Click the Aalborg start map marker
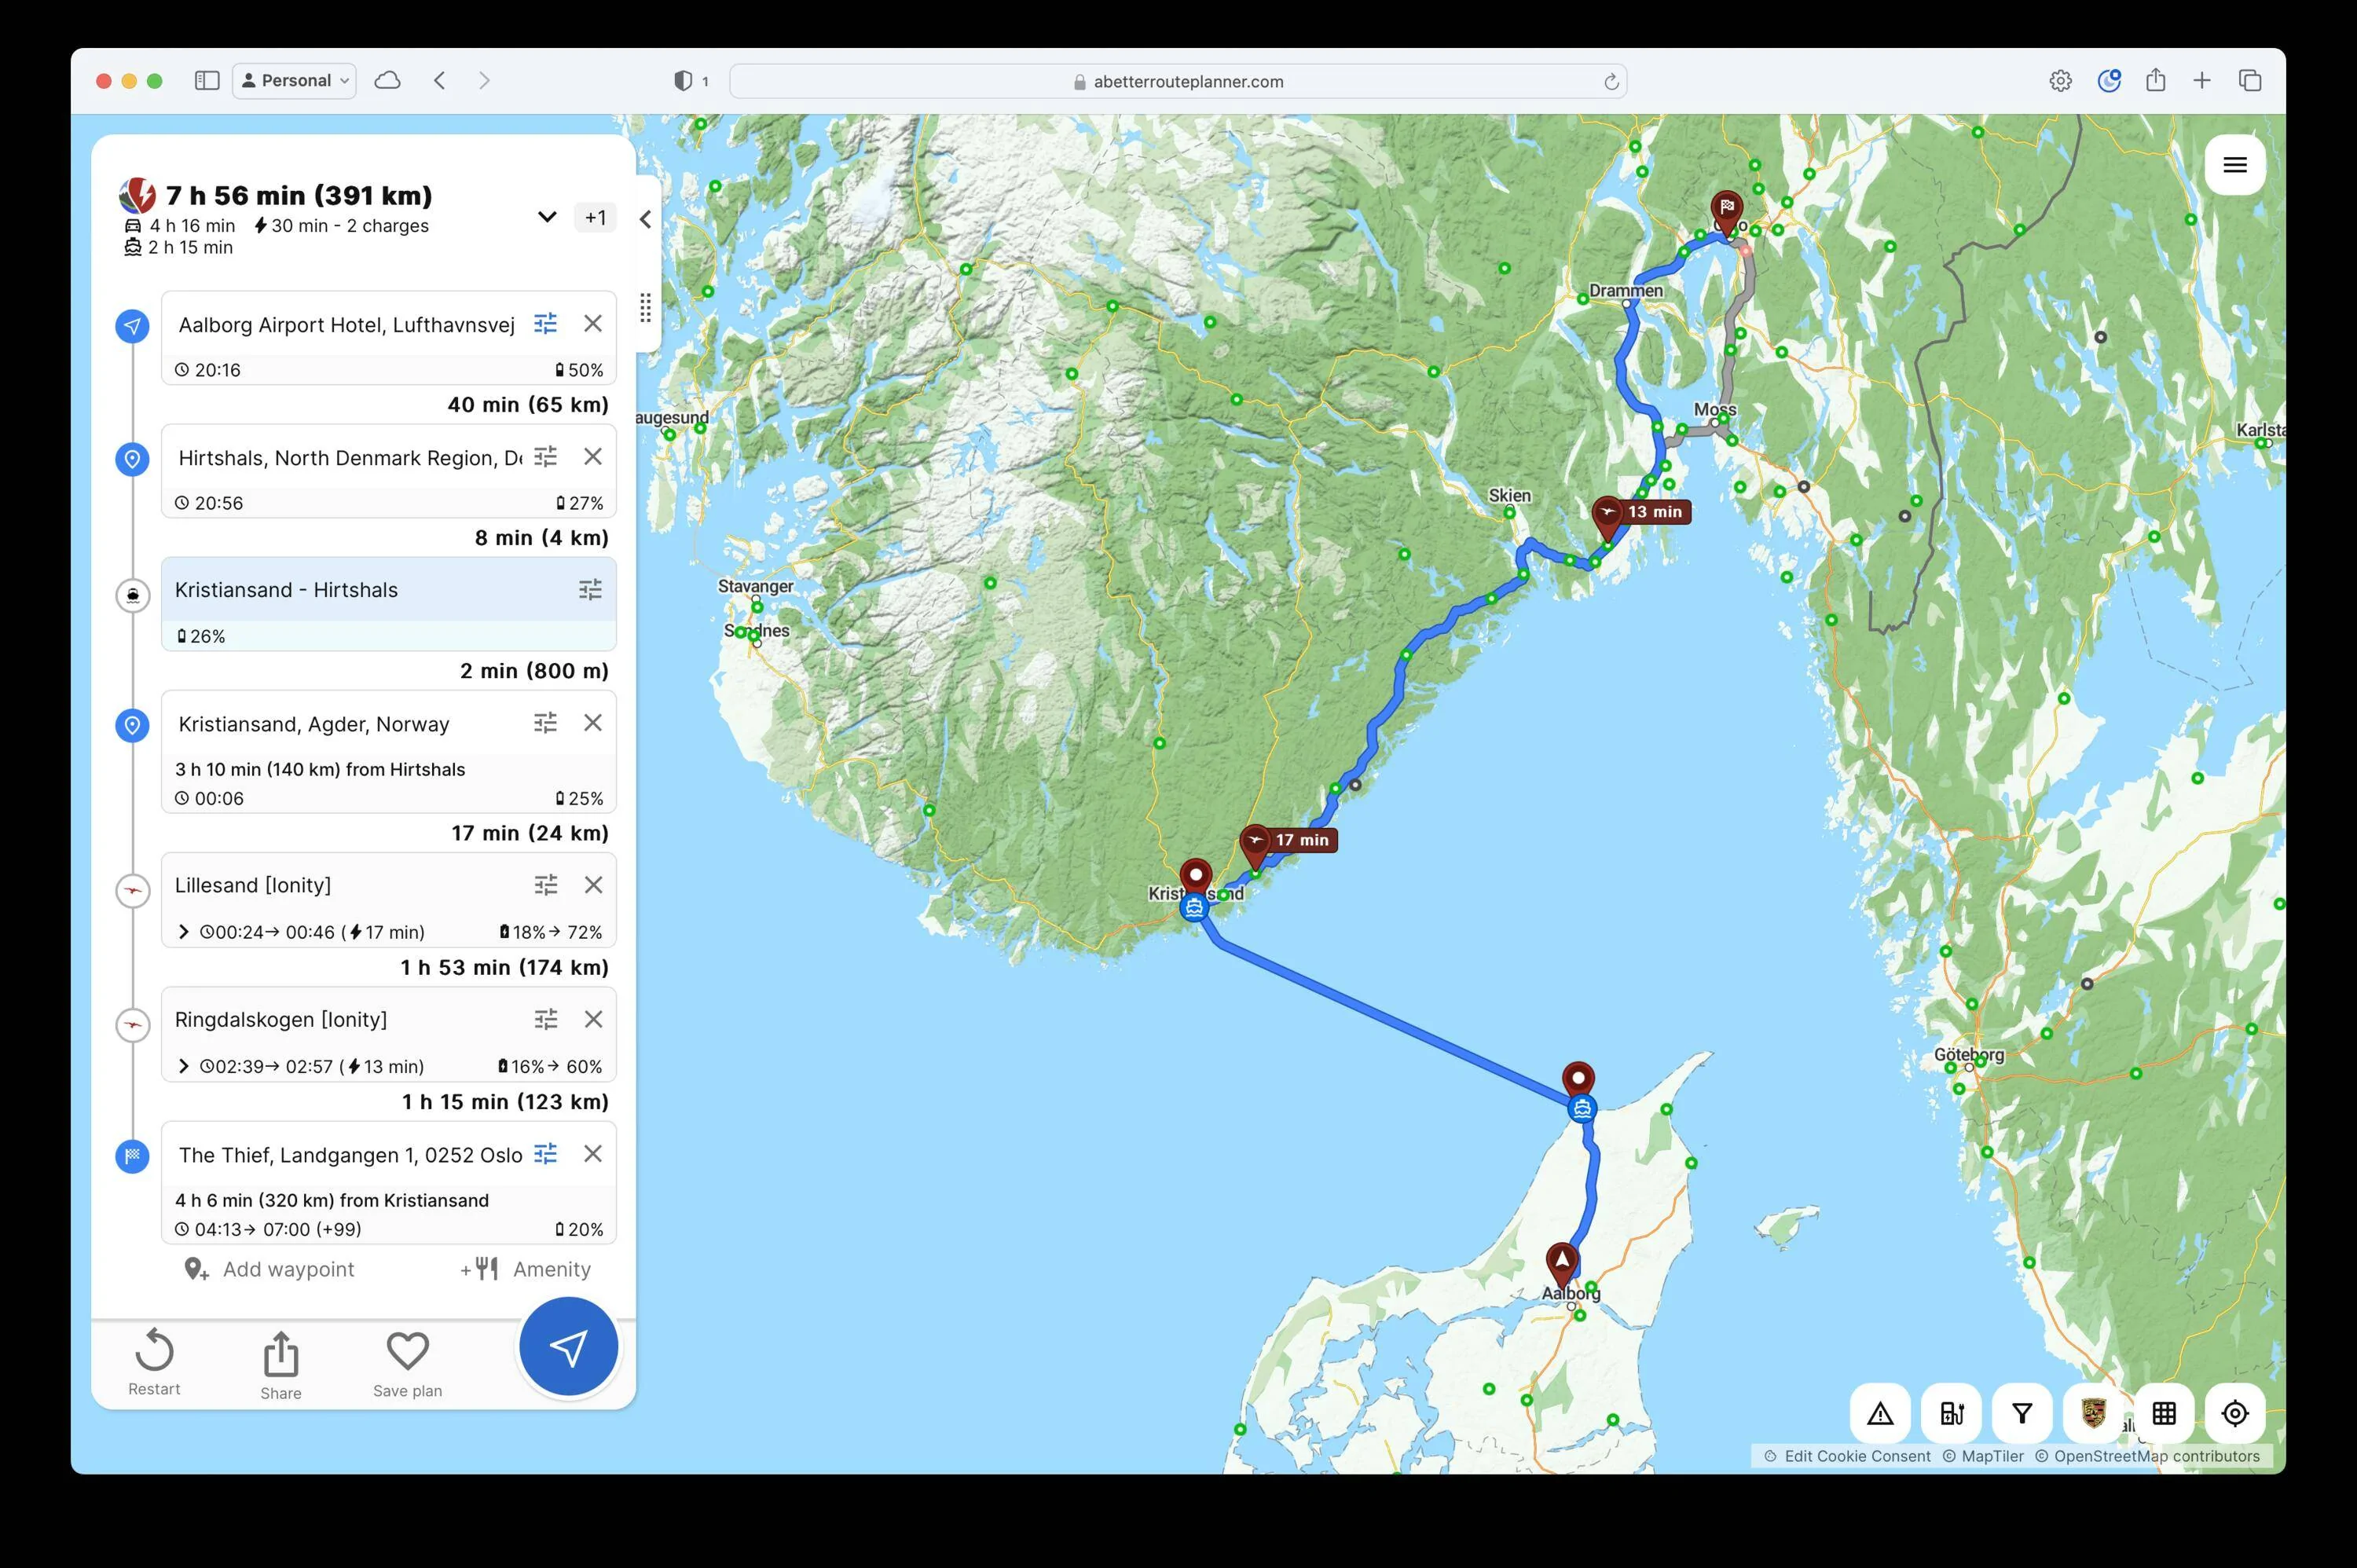 click(x=1562, y=1263)
